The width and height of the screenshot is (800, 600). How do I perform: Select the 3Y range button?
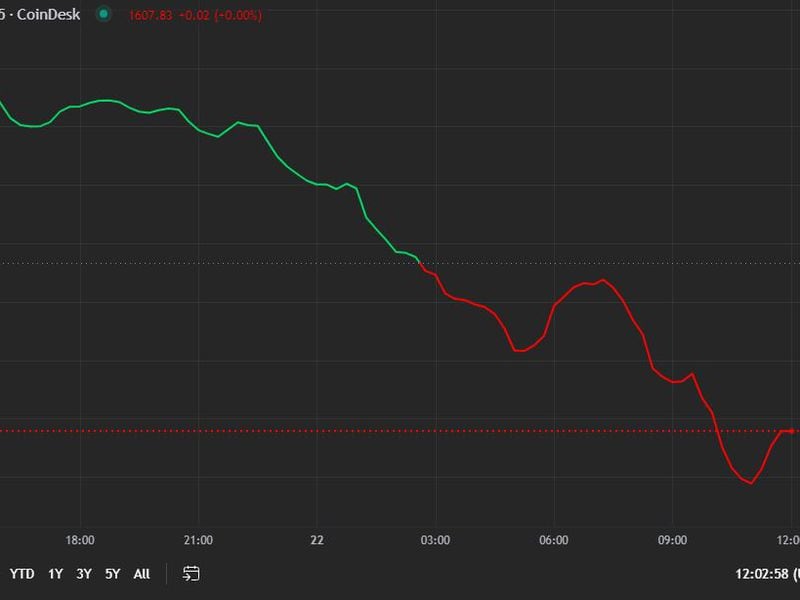tap(82, 574)
